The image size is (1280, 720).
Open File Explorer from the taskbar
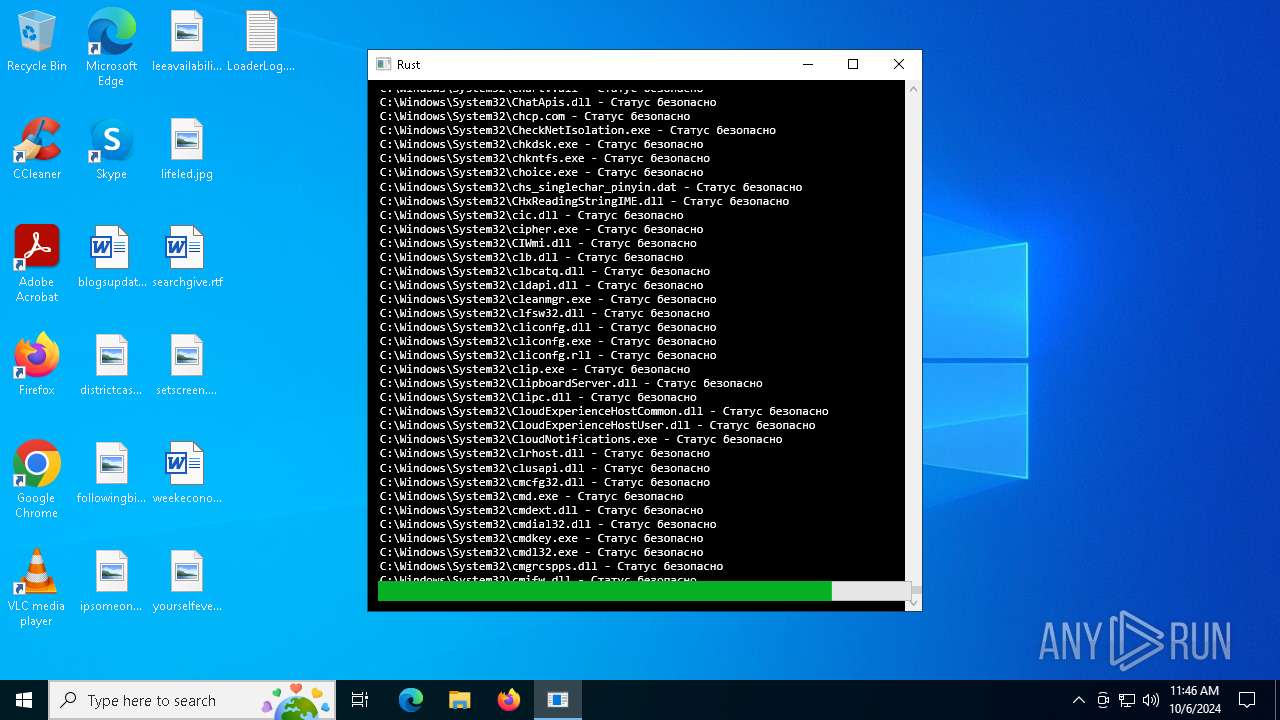[x=459, y=700]
